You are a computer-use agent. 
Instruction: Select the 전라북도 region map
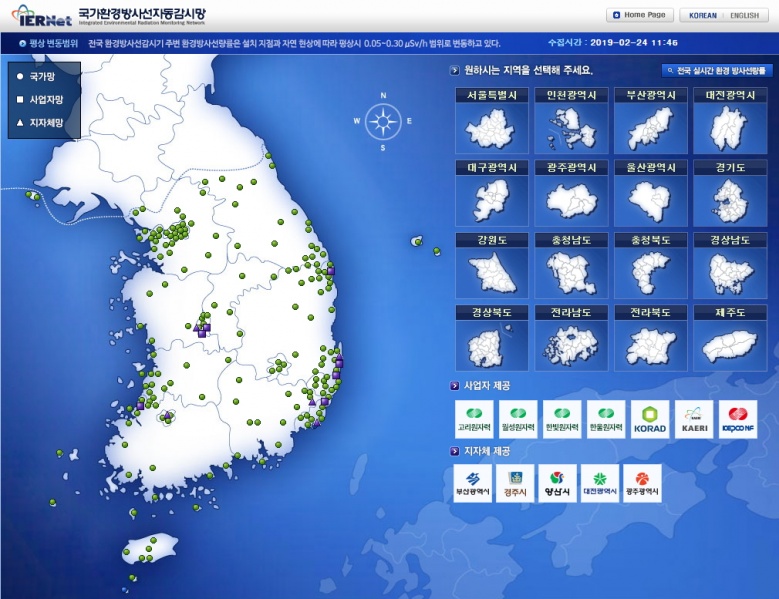[x=650, y=338]
